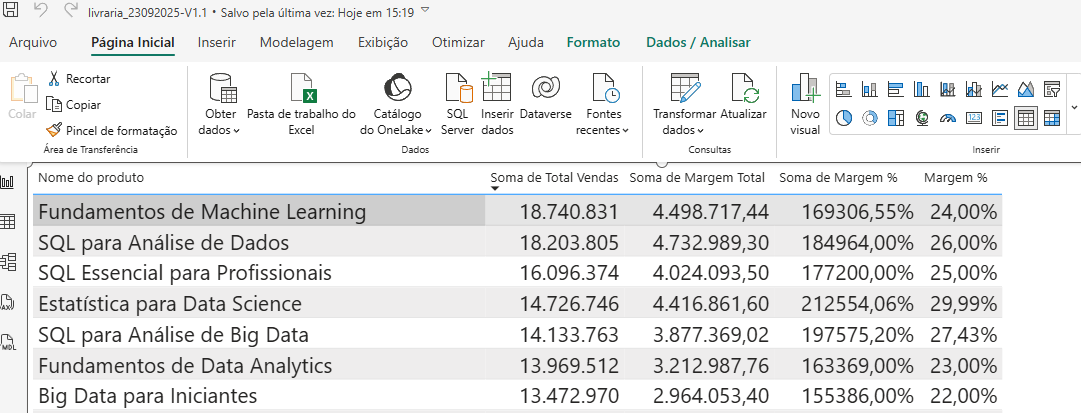The width and height of the screenshot is (1081, 413).
Task: Insert a line and clustered column chart
Action: click(973, 89)
